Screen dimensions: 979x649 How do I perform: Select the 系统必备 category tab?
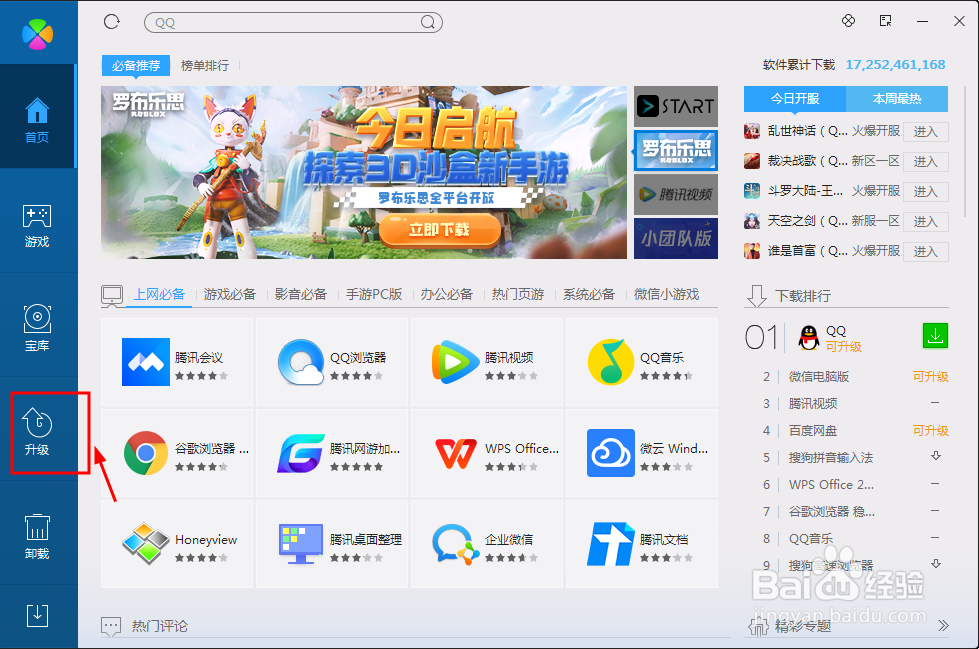pyautogui.click(x=589, y=294)
